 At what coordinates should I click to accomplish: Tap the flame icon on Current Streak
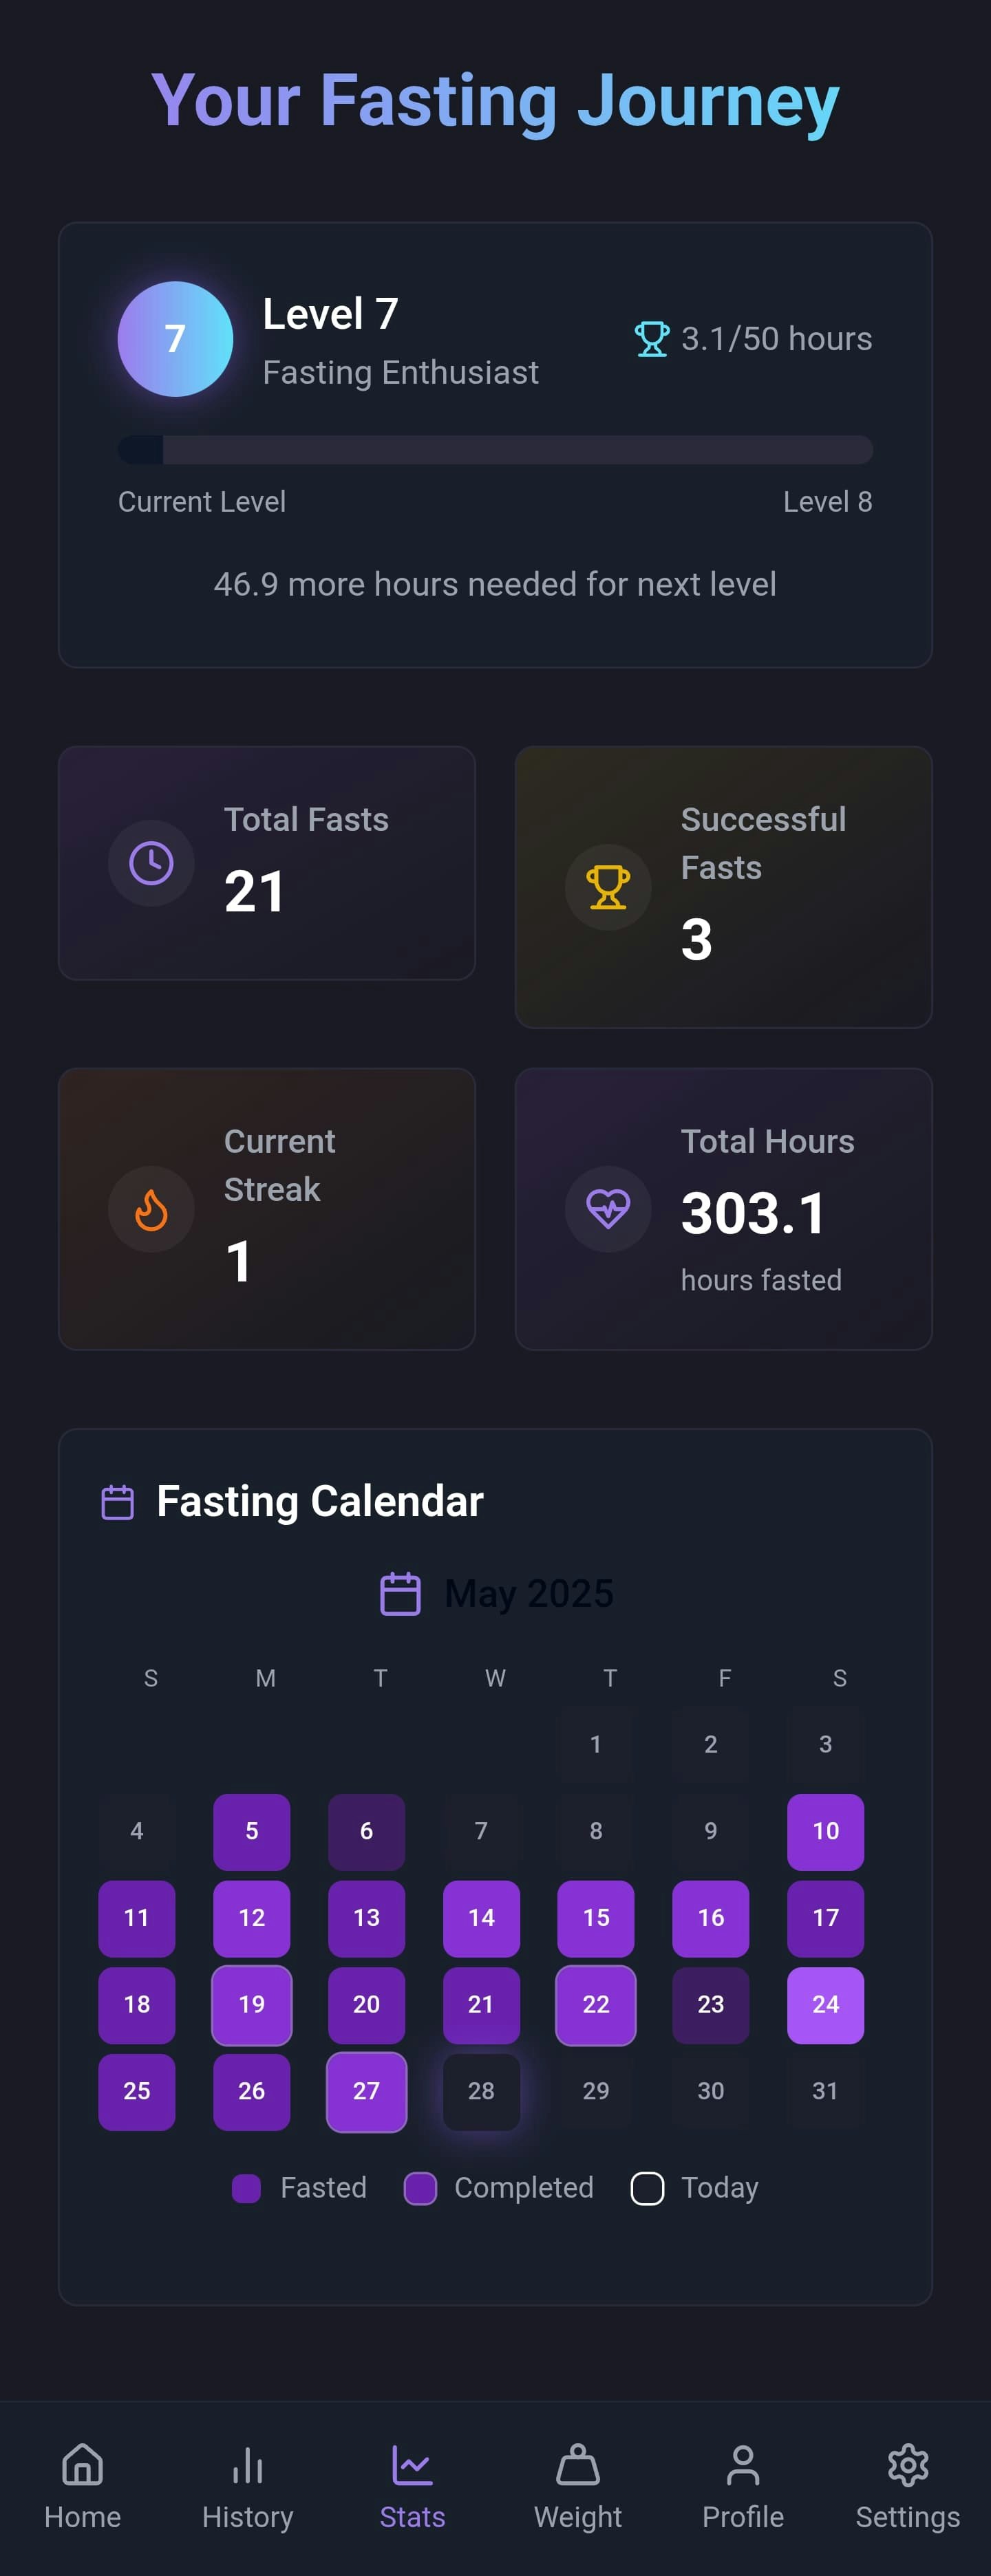click(x=151, y=1209)
